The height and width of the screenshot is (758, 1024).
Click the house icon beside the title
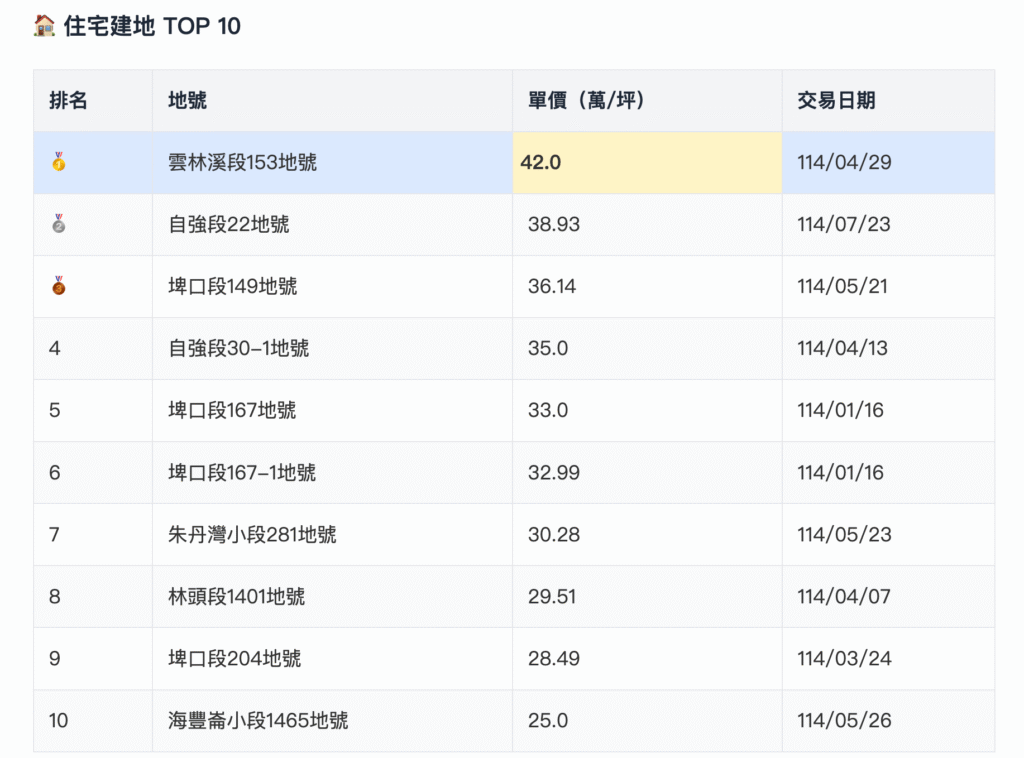pyautogui.click(x=41, y=25)
